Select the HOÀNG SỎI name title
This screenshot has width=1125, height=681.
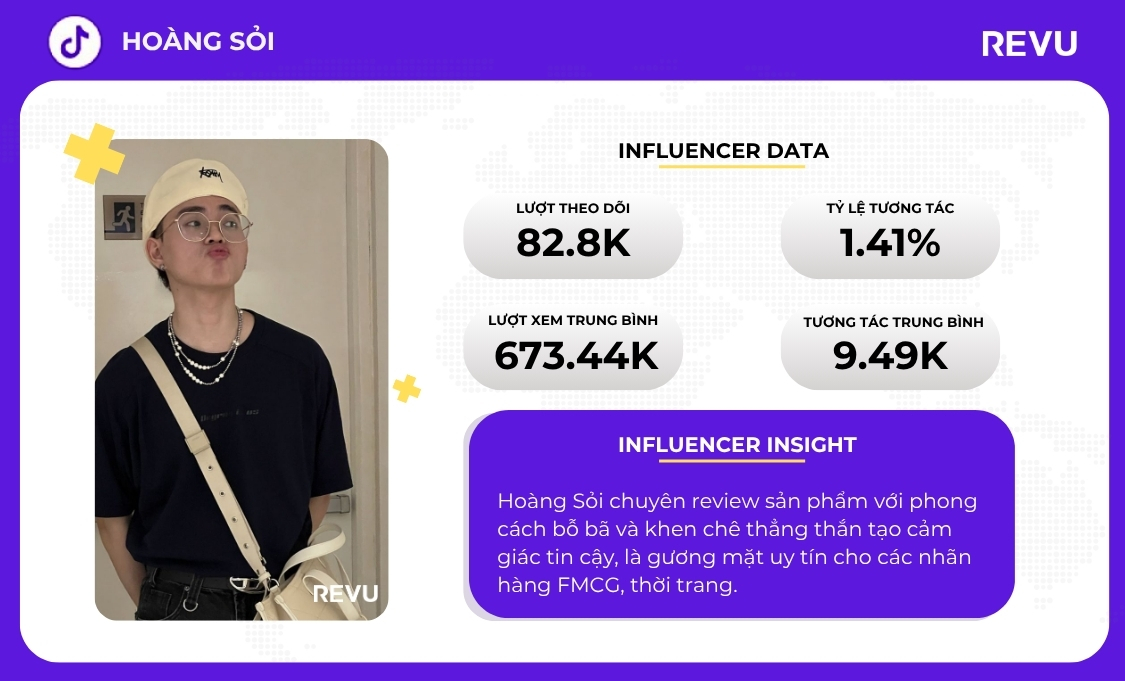click(197, 41)
